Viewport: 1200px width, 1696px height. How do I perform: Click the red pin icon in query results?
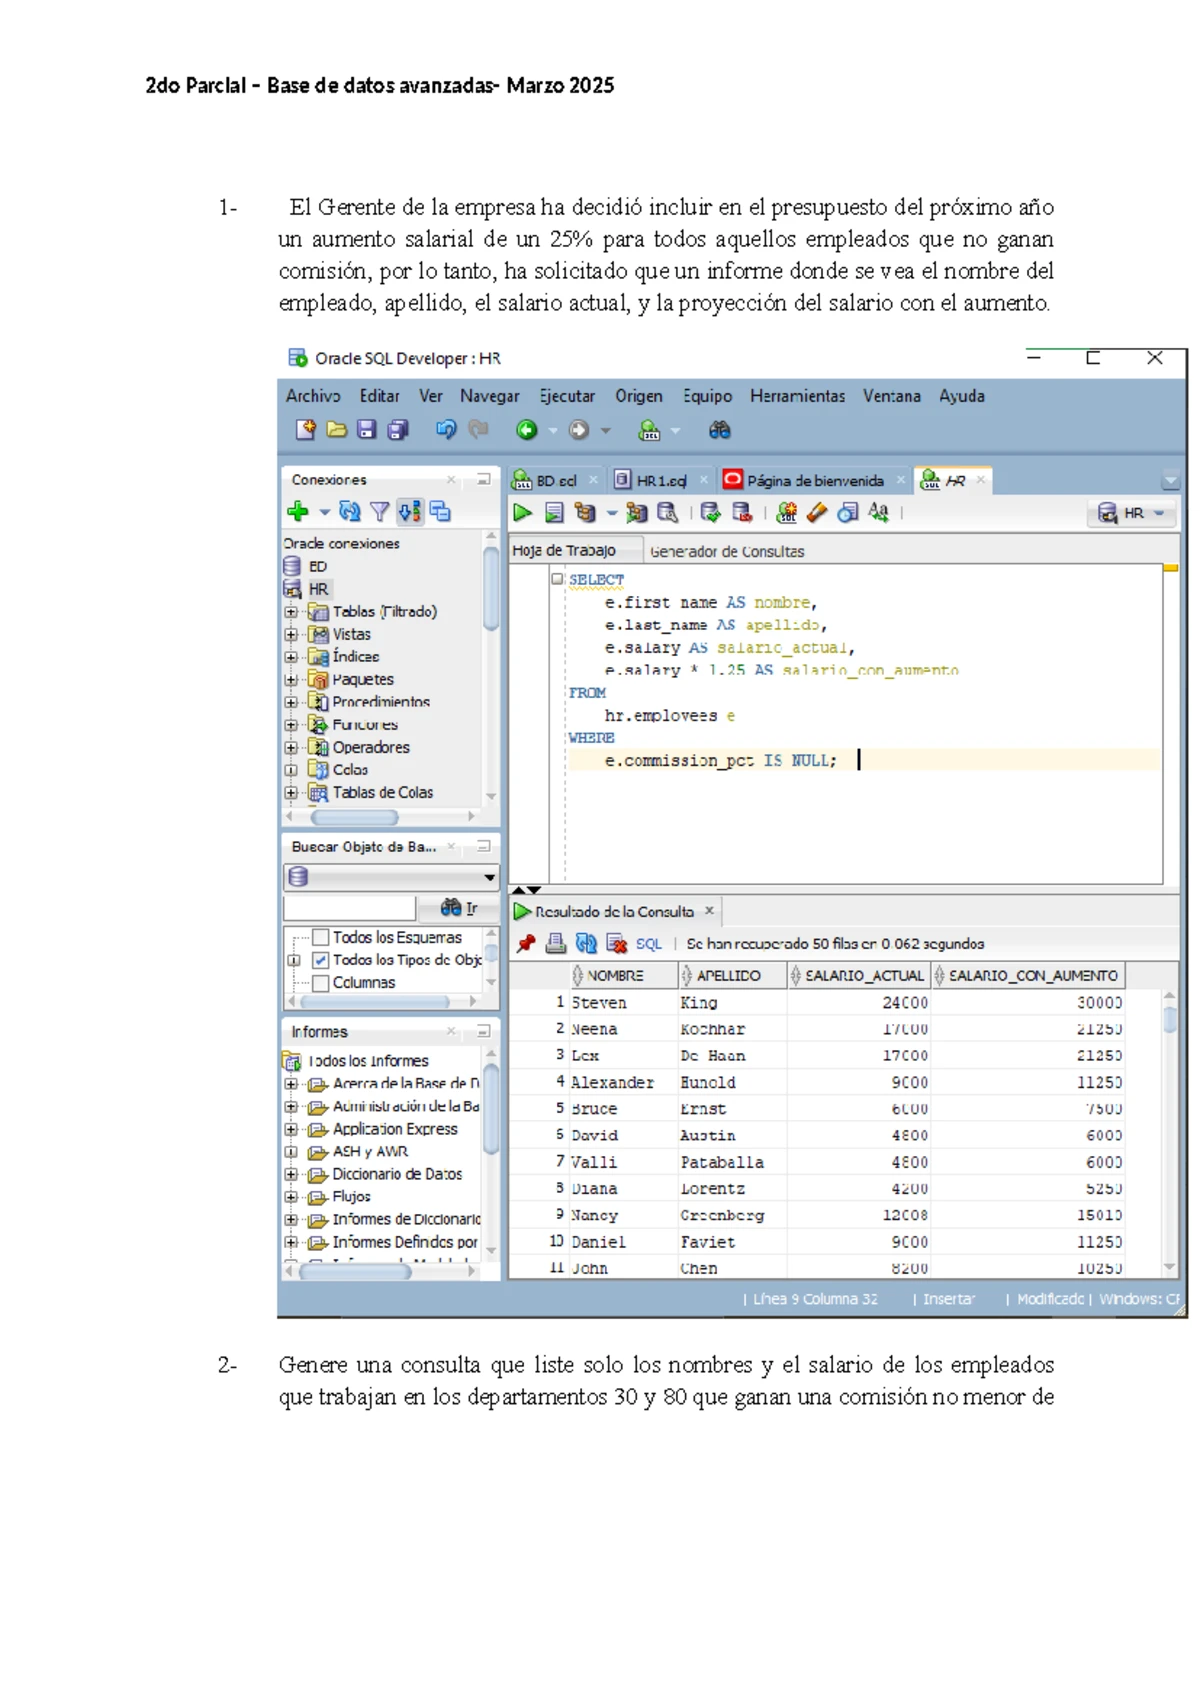click(526, 943)
